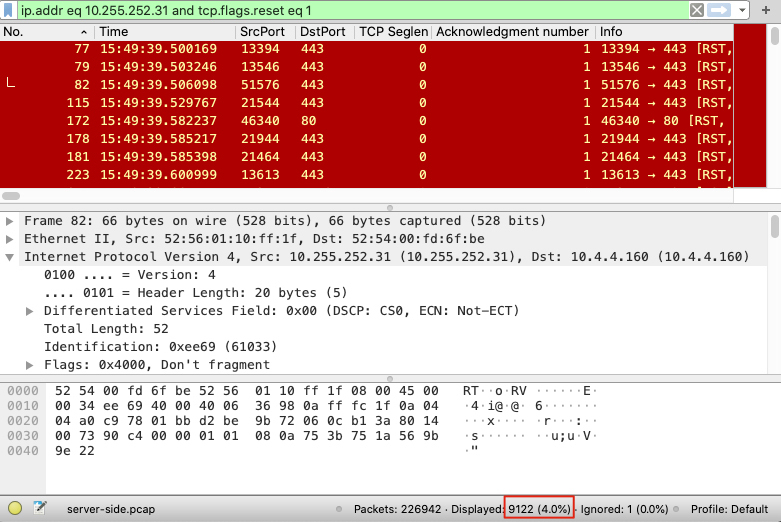Image resolution: width=781 pixels, height=522 pixels.
Task: Expand the Ethernet II section
Action: click(x=10, y=239)
